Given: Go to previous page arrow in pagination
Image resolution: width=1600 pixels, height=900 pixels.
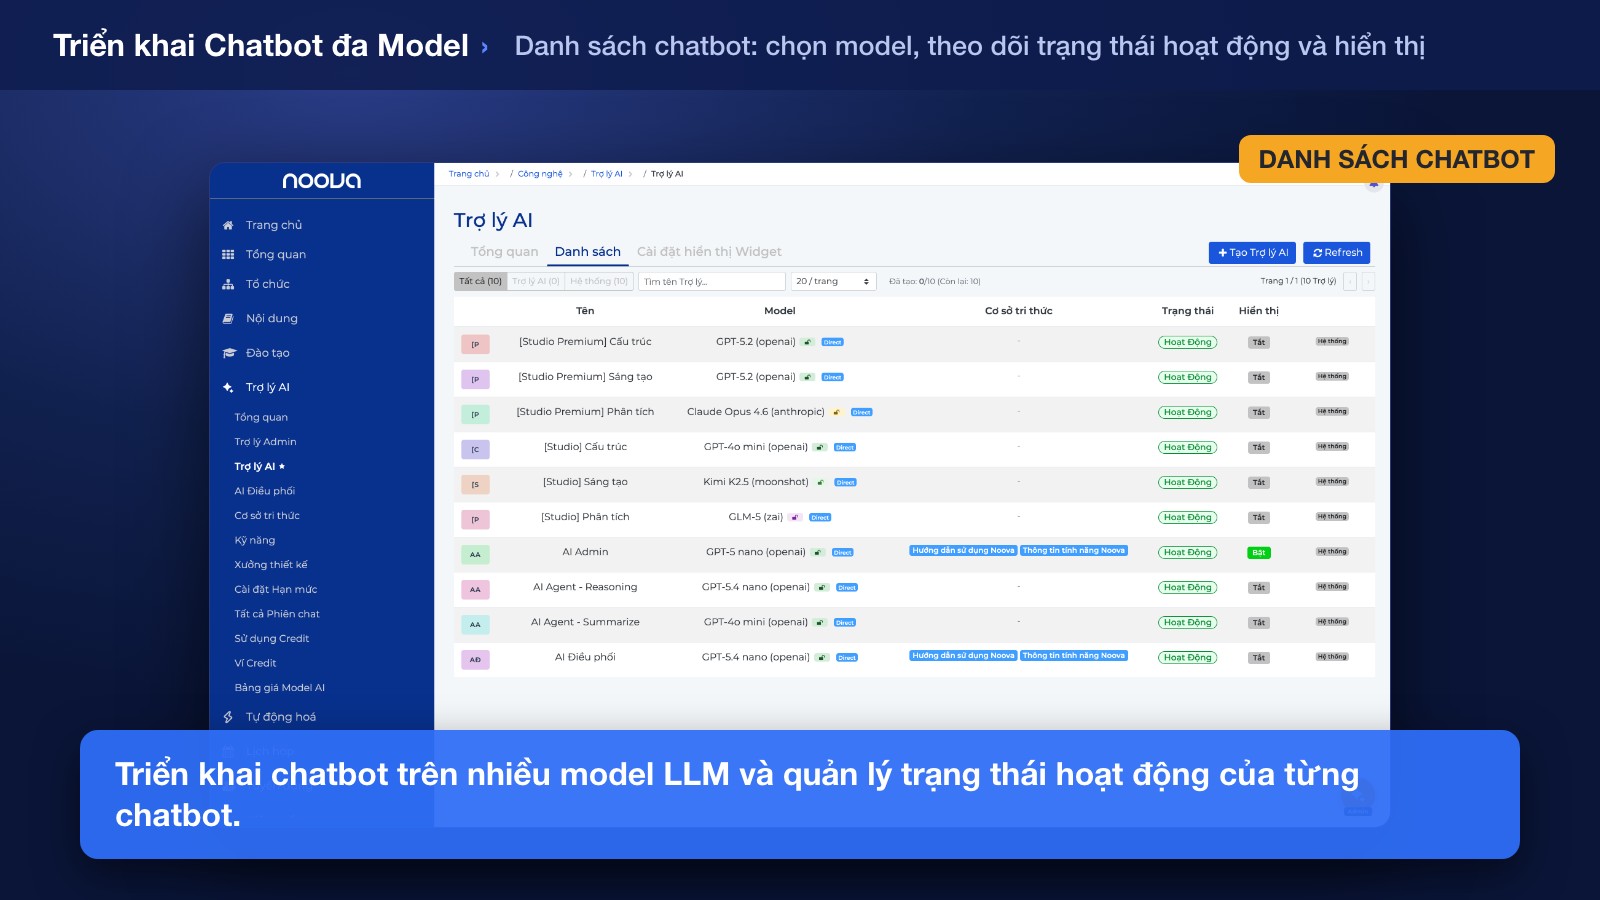Looking at the screenshot, I should click(1350, 282).
